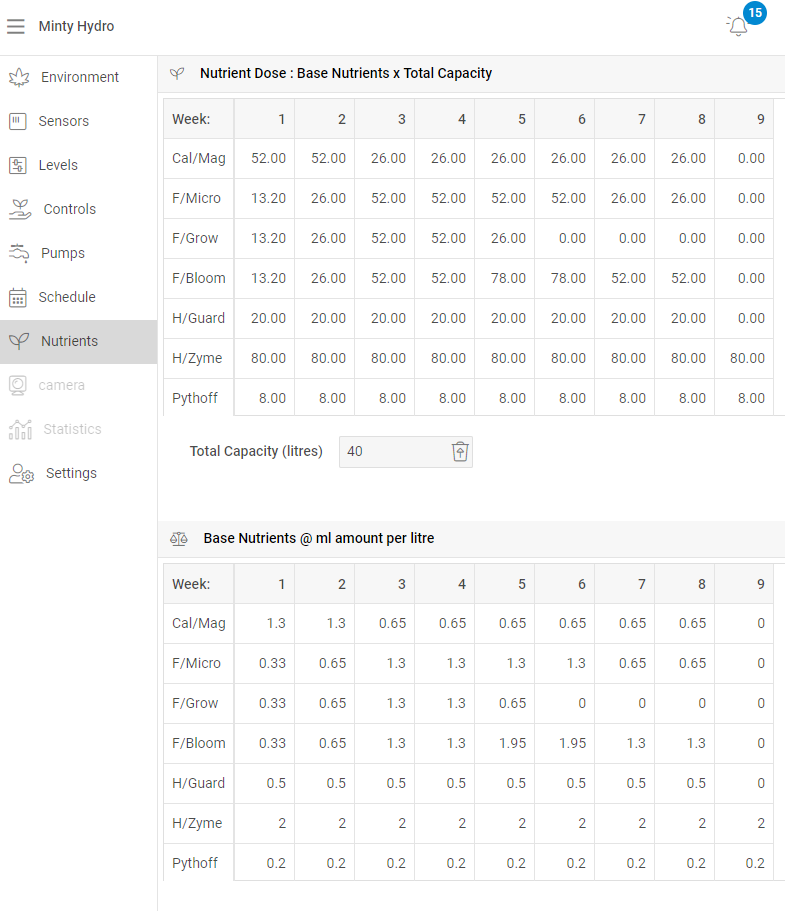The height and width of the screenshot is (911, 785).
Task: Click the balance scale icon beside Base Nutrients
Action: click(x=179, y=538)
